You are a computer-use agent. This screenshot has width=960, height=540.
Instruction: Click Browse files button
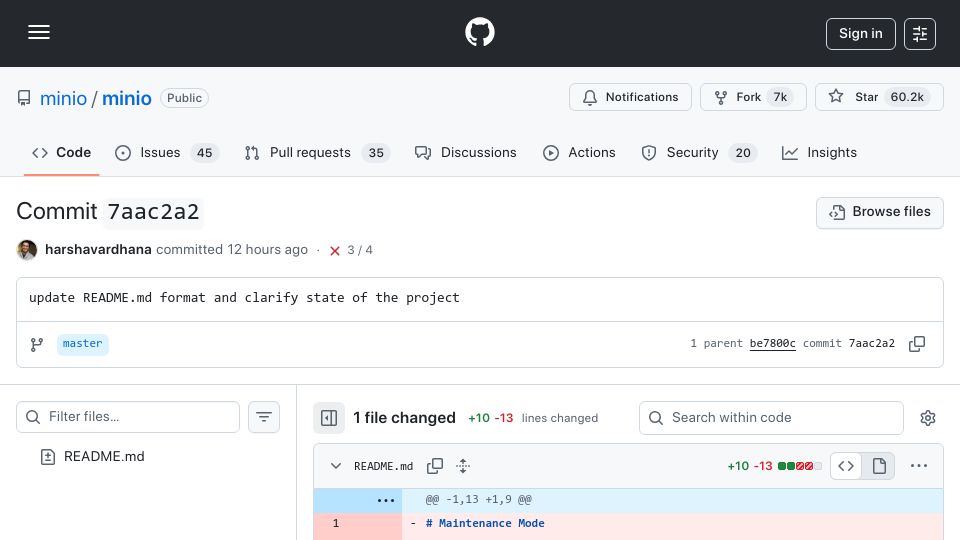[x=879, y=212]
